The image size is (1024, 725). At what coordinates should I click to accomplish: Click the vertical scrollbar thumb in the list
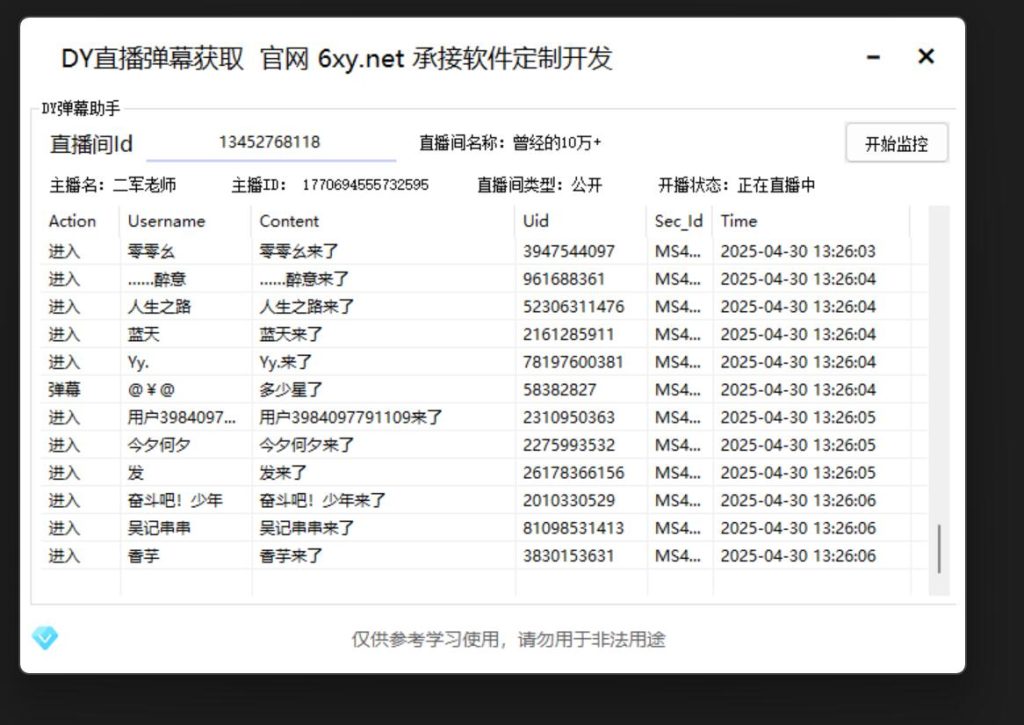point(939,548)
